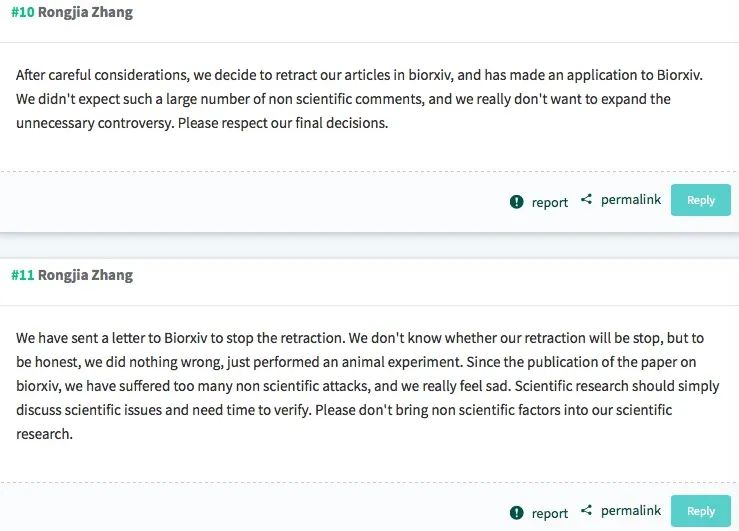Open the permalink text link for comment #11
739x531 pixels.
630,511
